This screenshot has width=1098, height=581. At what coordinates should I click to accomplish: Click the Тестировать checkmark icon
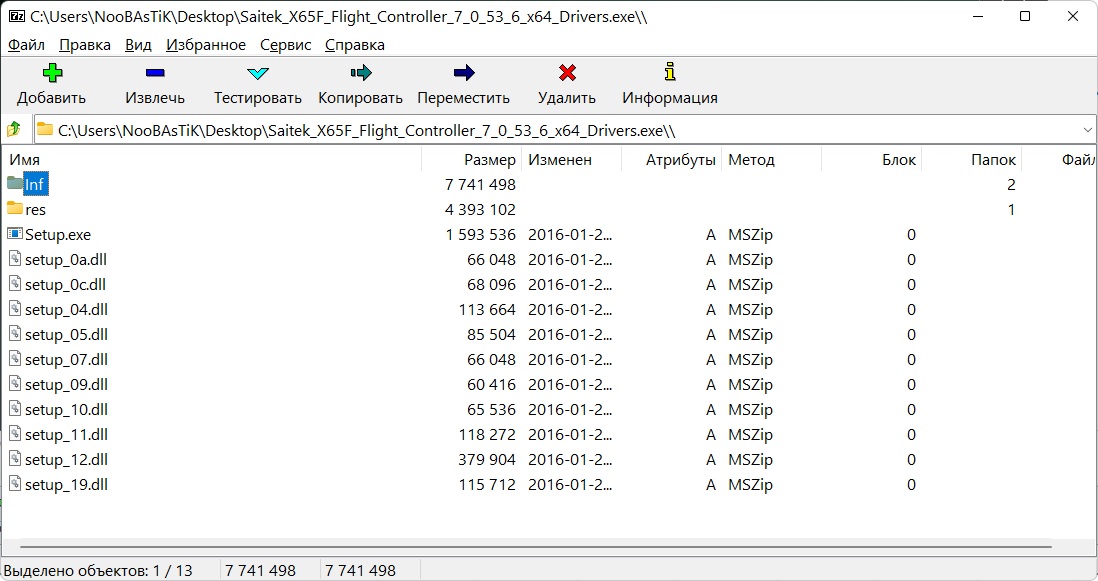pyautogui.click(x=258, y=73)
